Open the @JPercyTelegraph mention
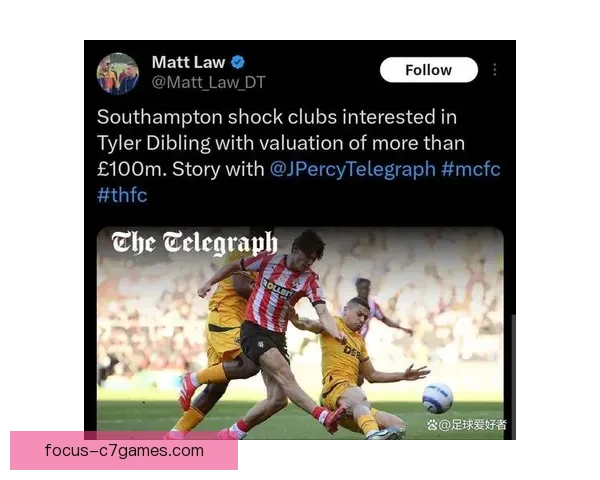 (x=353, y=169)
